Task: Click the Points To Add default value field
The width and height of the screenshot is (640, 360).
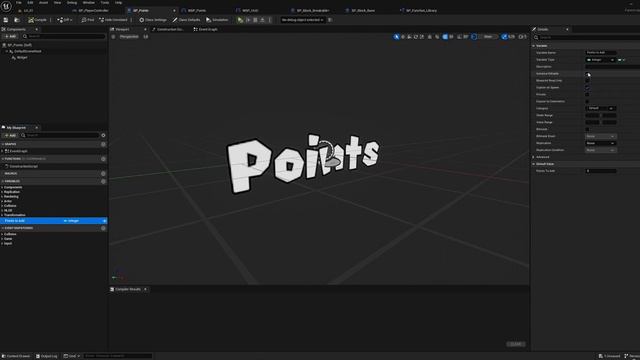Action: click(x=601, y=171)
